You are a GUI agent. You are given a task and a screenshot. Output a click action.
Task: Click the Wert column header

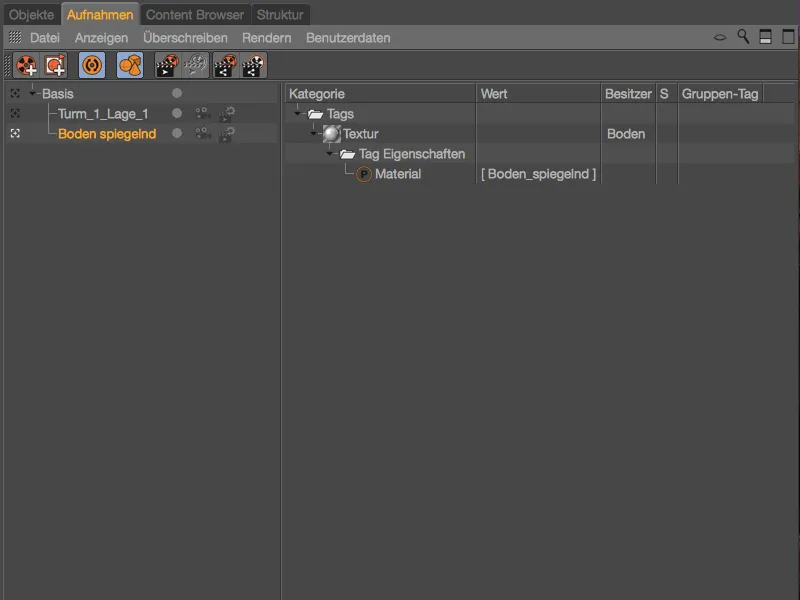[x=538, y=93]
